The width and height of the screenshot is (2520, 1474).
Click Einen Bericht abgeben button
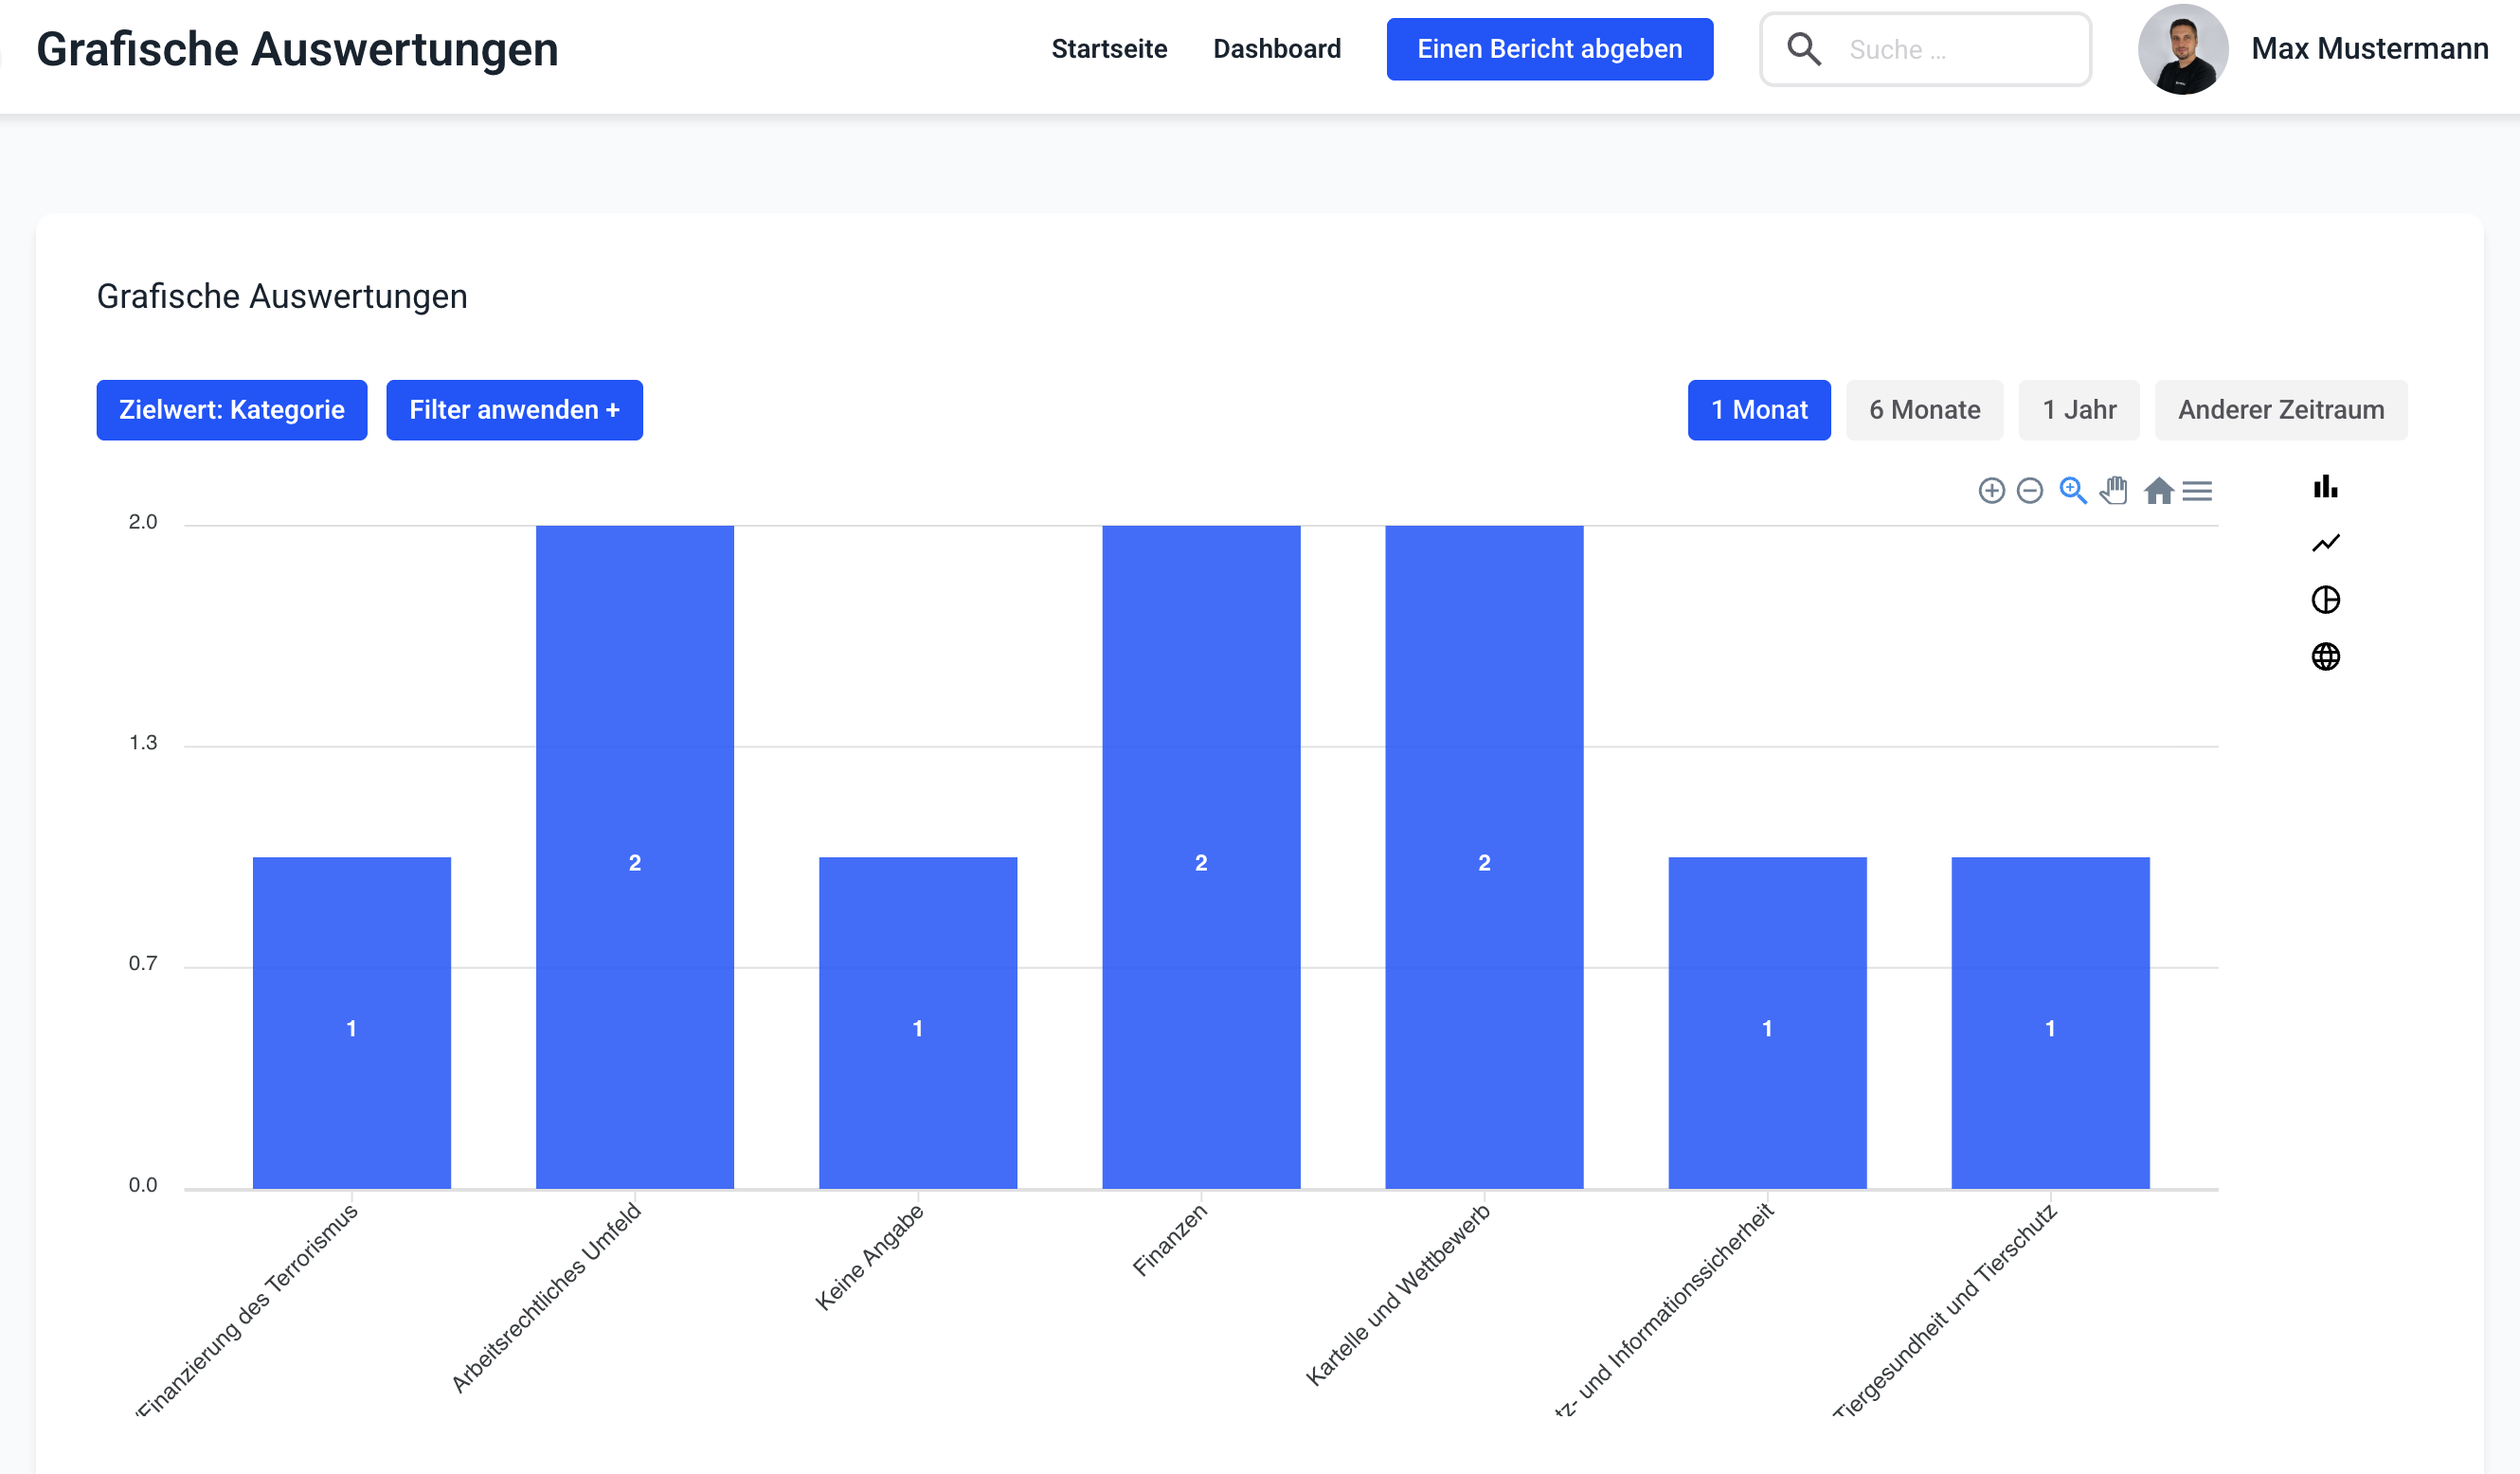click(1549, 49)
